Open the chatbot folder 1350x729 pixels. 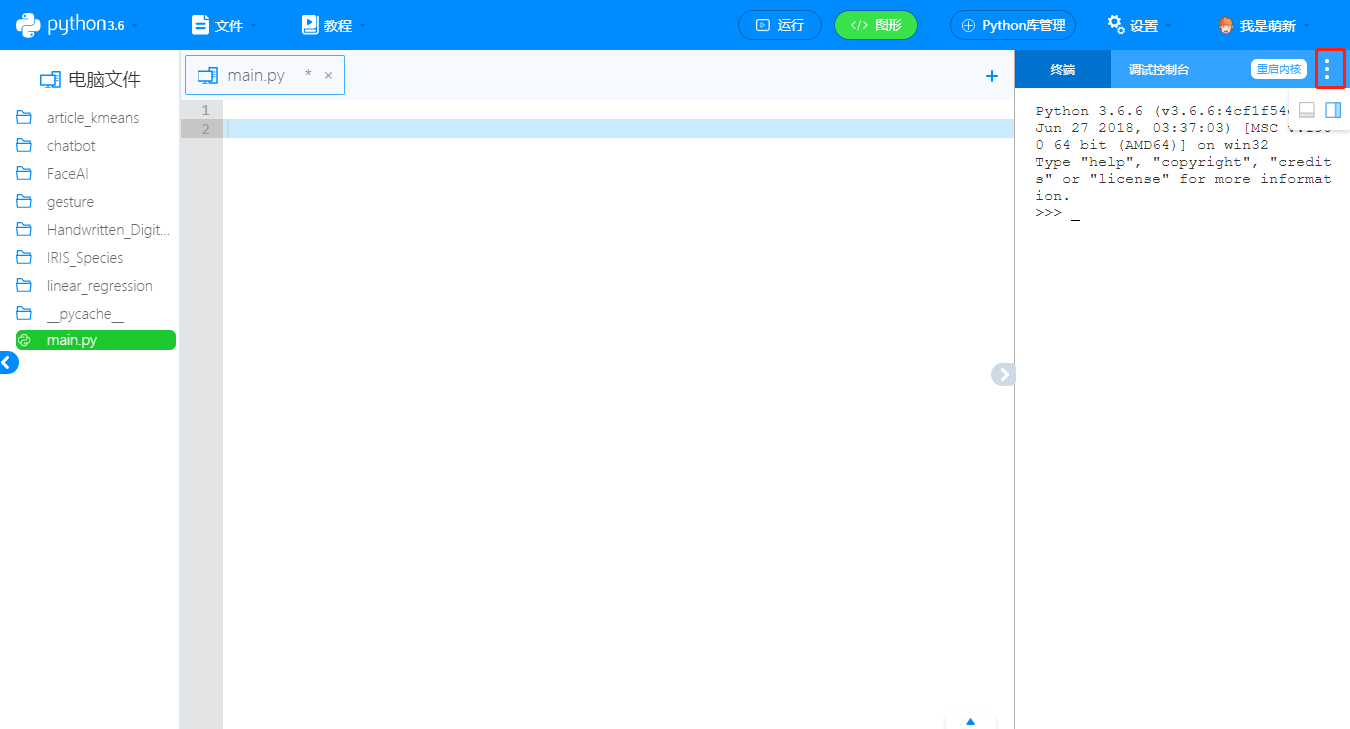(71, 146)
